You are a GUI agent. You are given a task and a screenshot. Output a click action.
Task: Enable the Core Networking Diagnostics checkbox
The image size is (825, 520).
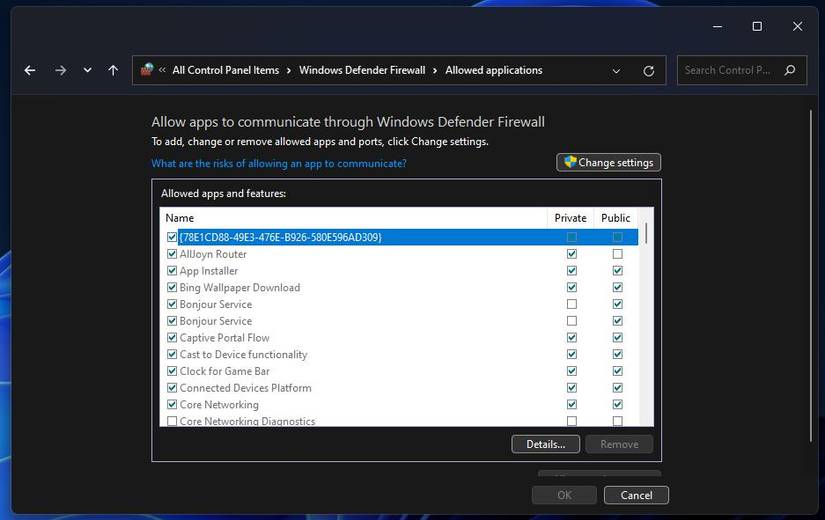(172, 421)
